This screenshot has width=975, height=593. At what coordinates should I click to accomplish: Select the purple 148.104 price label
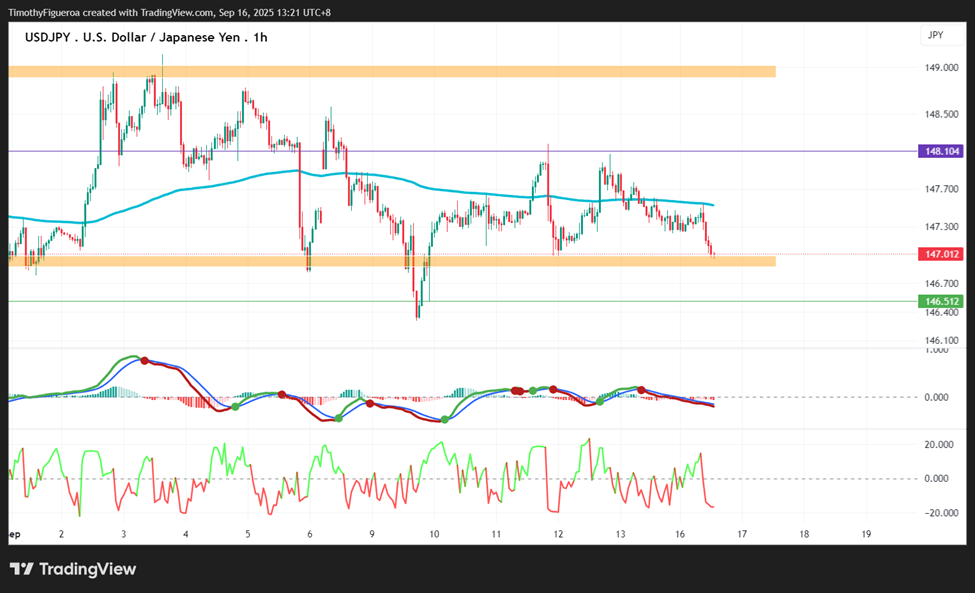[941, 151]
